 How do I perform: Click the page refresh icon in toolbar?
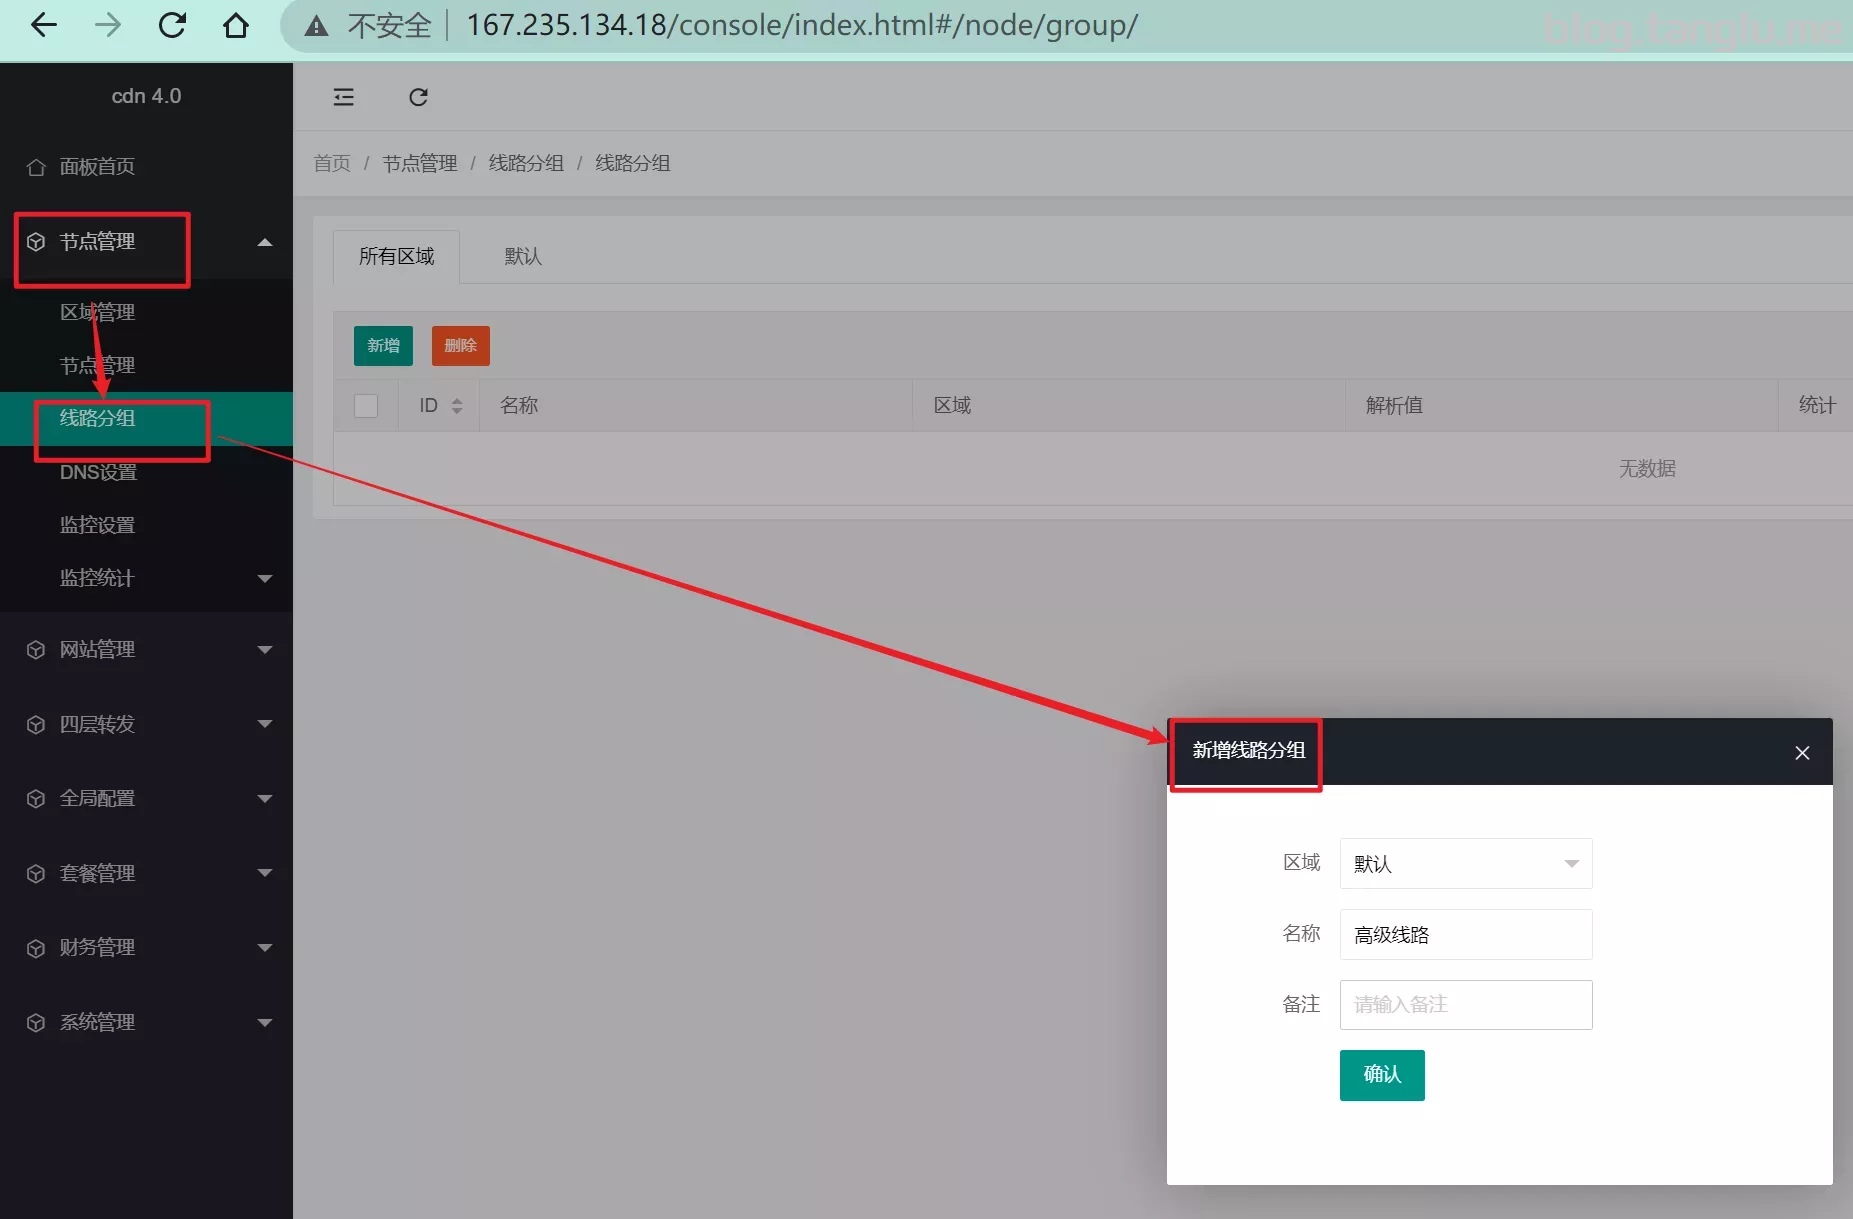click(418, 97)
